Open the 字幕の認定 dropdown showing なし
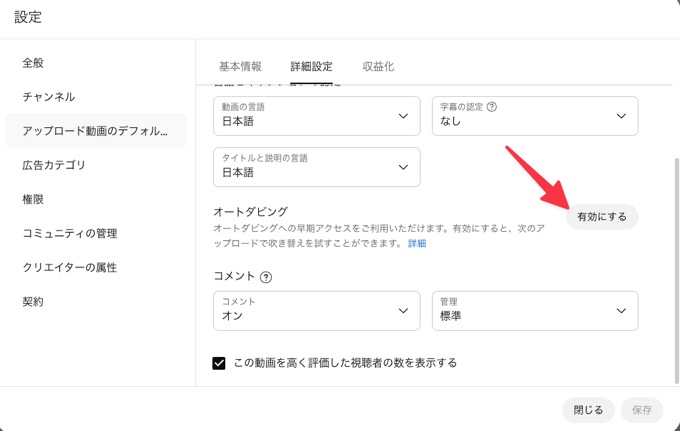 pos(535,116)
